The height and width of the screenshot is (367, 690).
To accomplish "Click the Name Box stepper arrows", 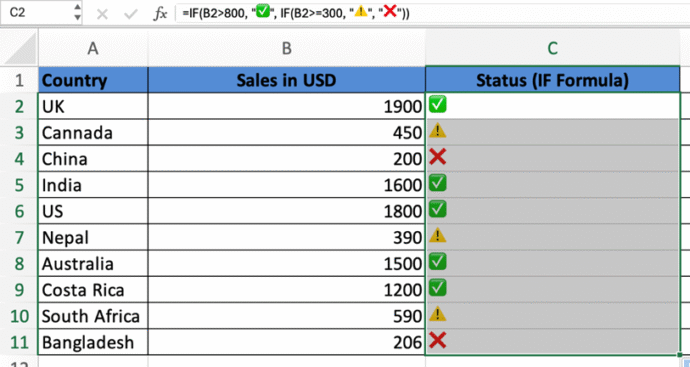I will click(77, 12).
